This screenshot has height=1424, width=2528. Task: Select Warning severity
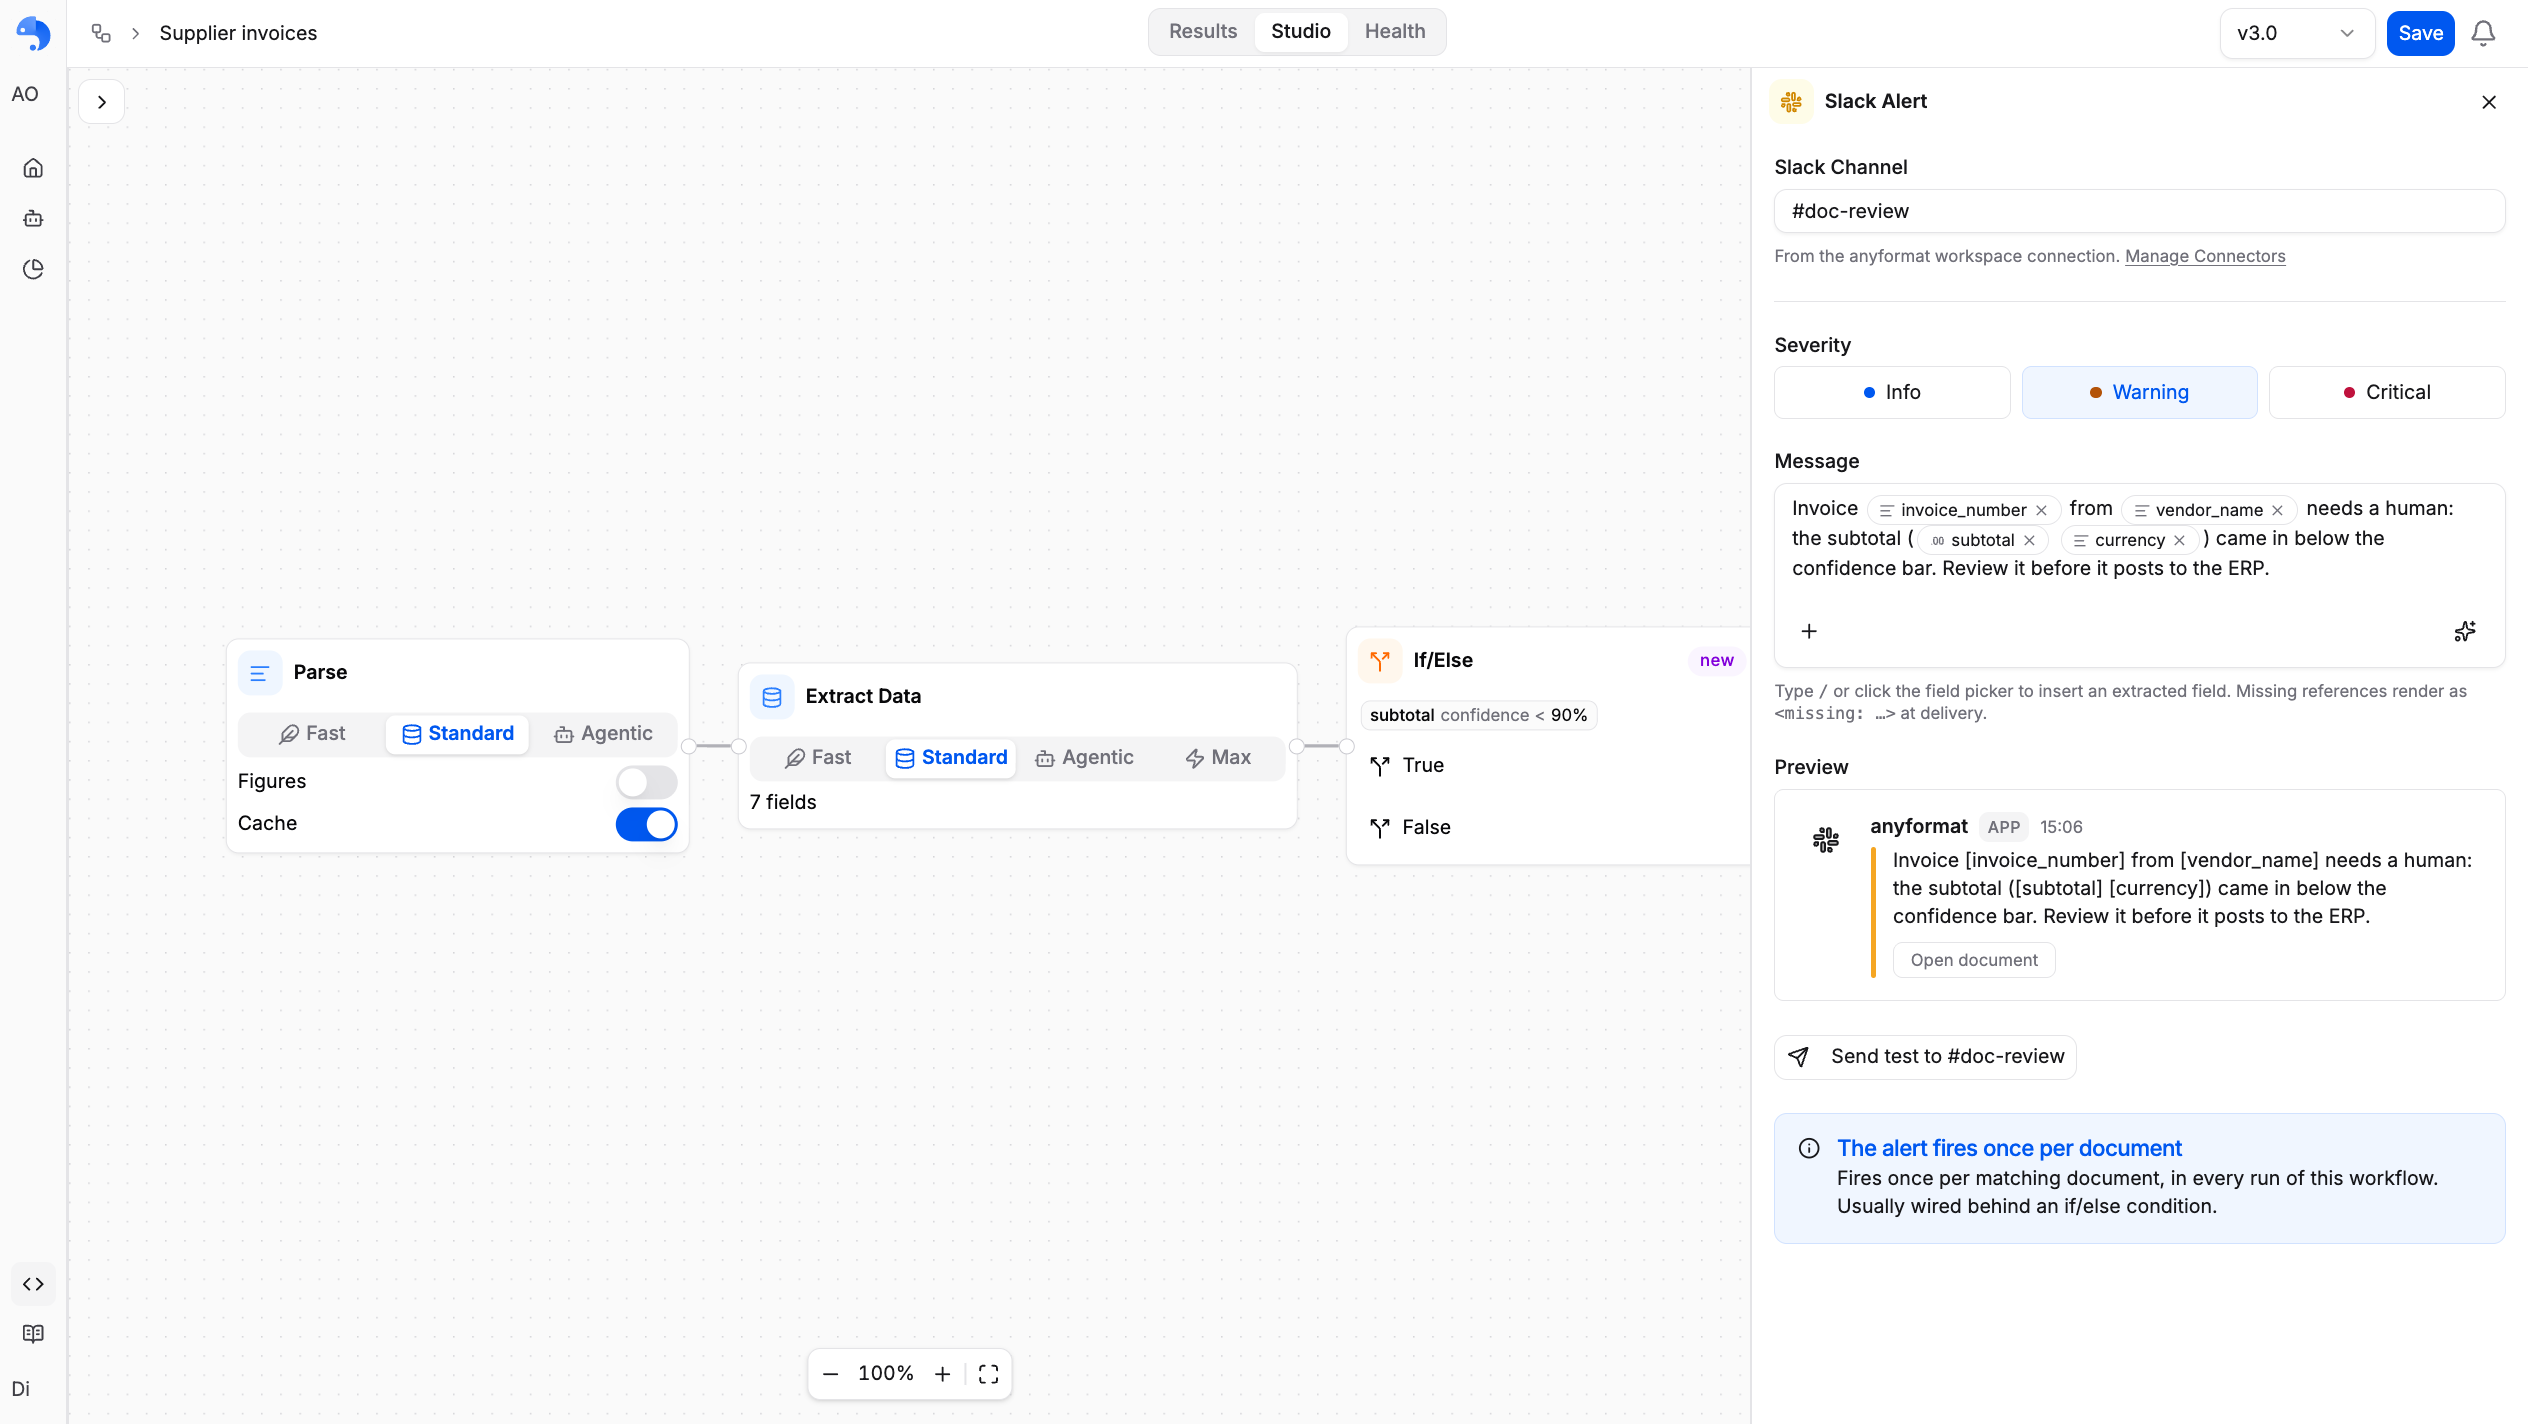[x=2139, y=392]
